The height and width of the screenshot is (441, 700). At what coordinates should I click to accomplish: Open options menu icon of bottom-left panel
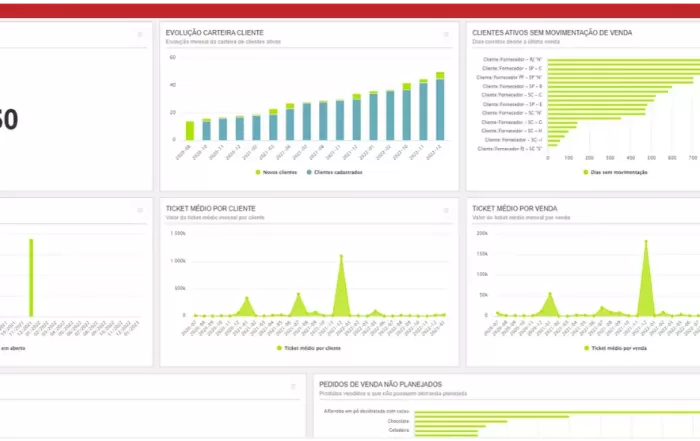tap(293, 385)
